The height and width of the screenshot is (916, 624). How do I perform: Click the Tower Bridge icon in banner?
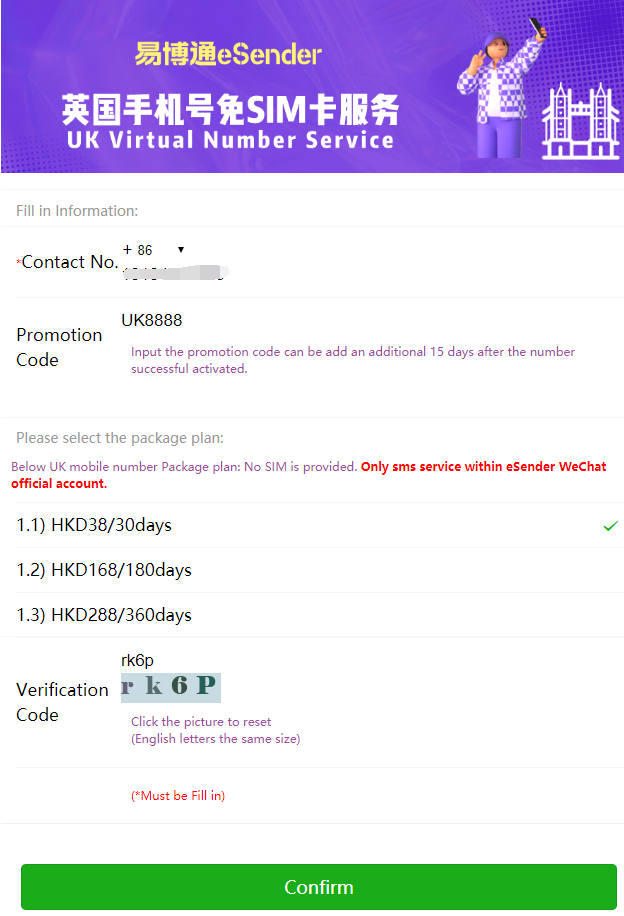(580, 122)
